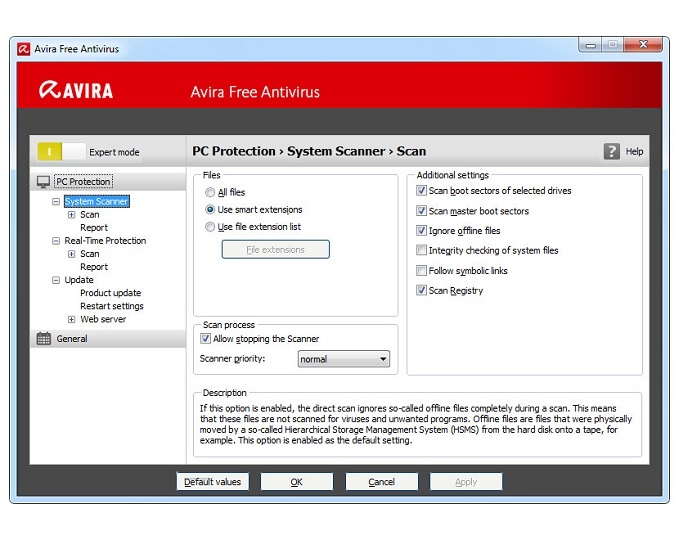Open Product update in the tree

point(110,293)
